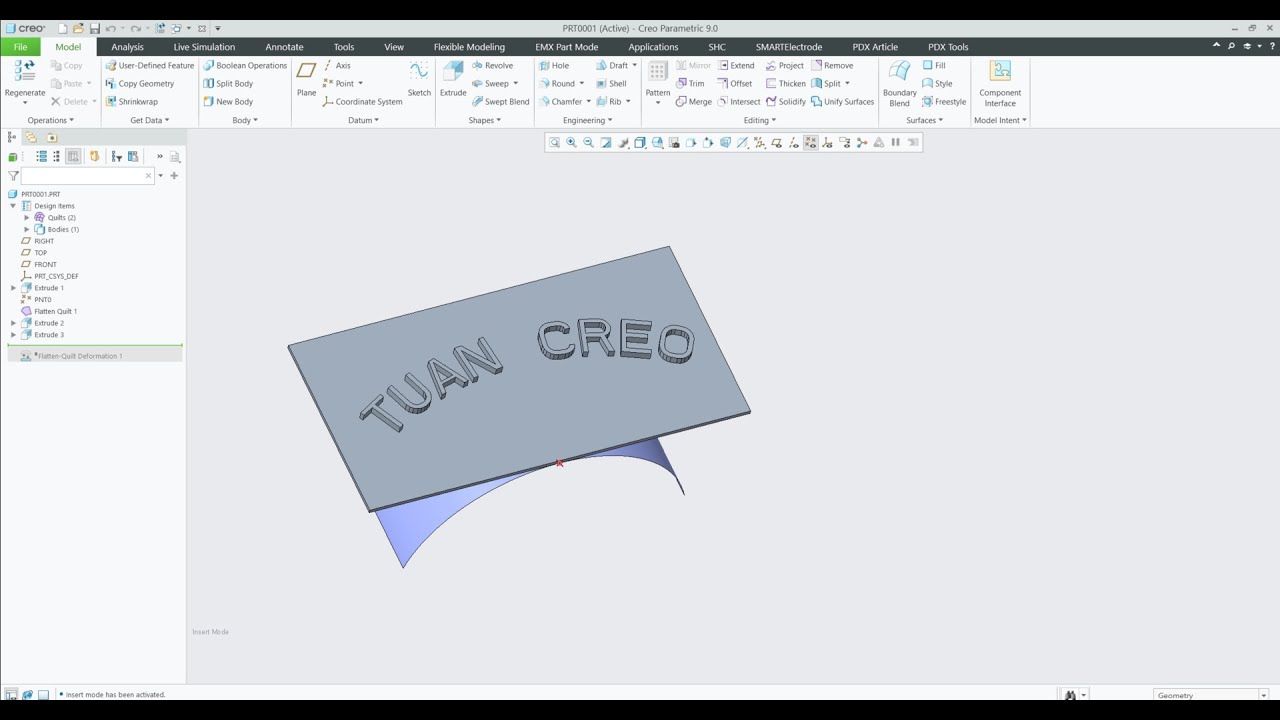Click Unify Surfaces
Viewport: 1280px width, 720px height.
click(x=842, y=101)
